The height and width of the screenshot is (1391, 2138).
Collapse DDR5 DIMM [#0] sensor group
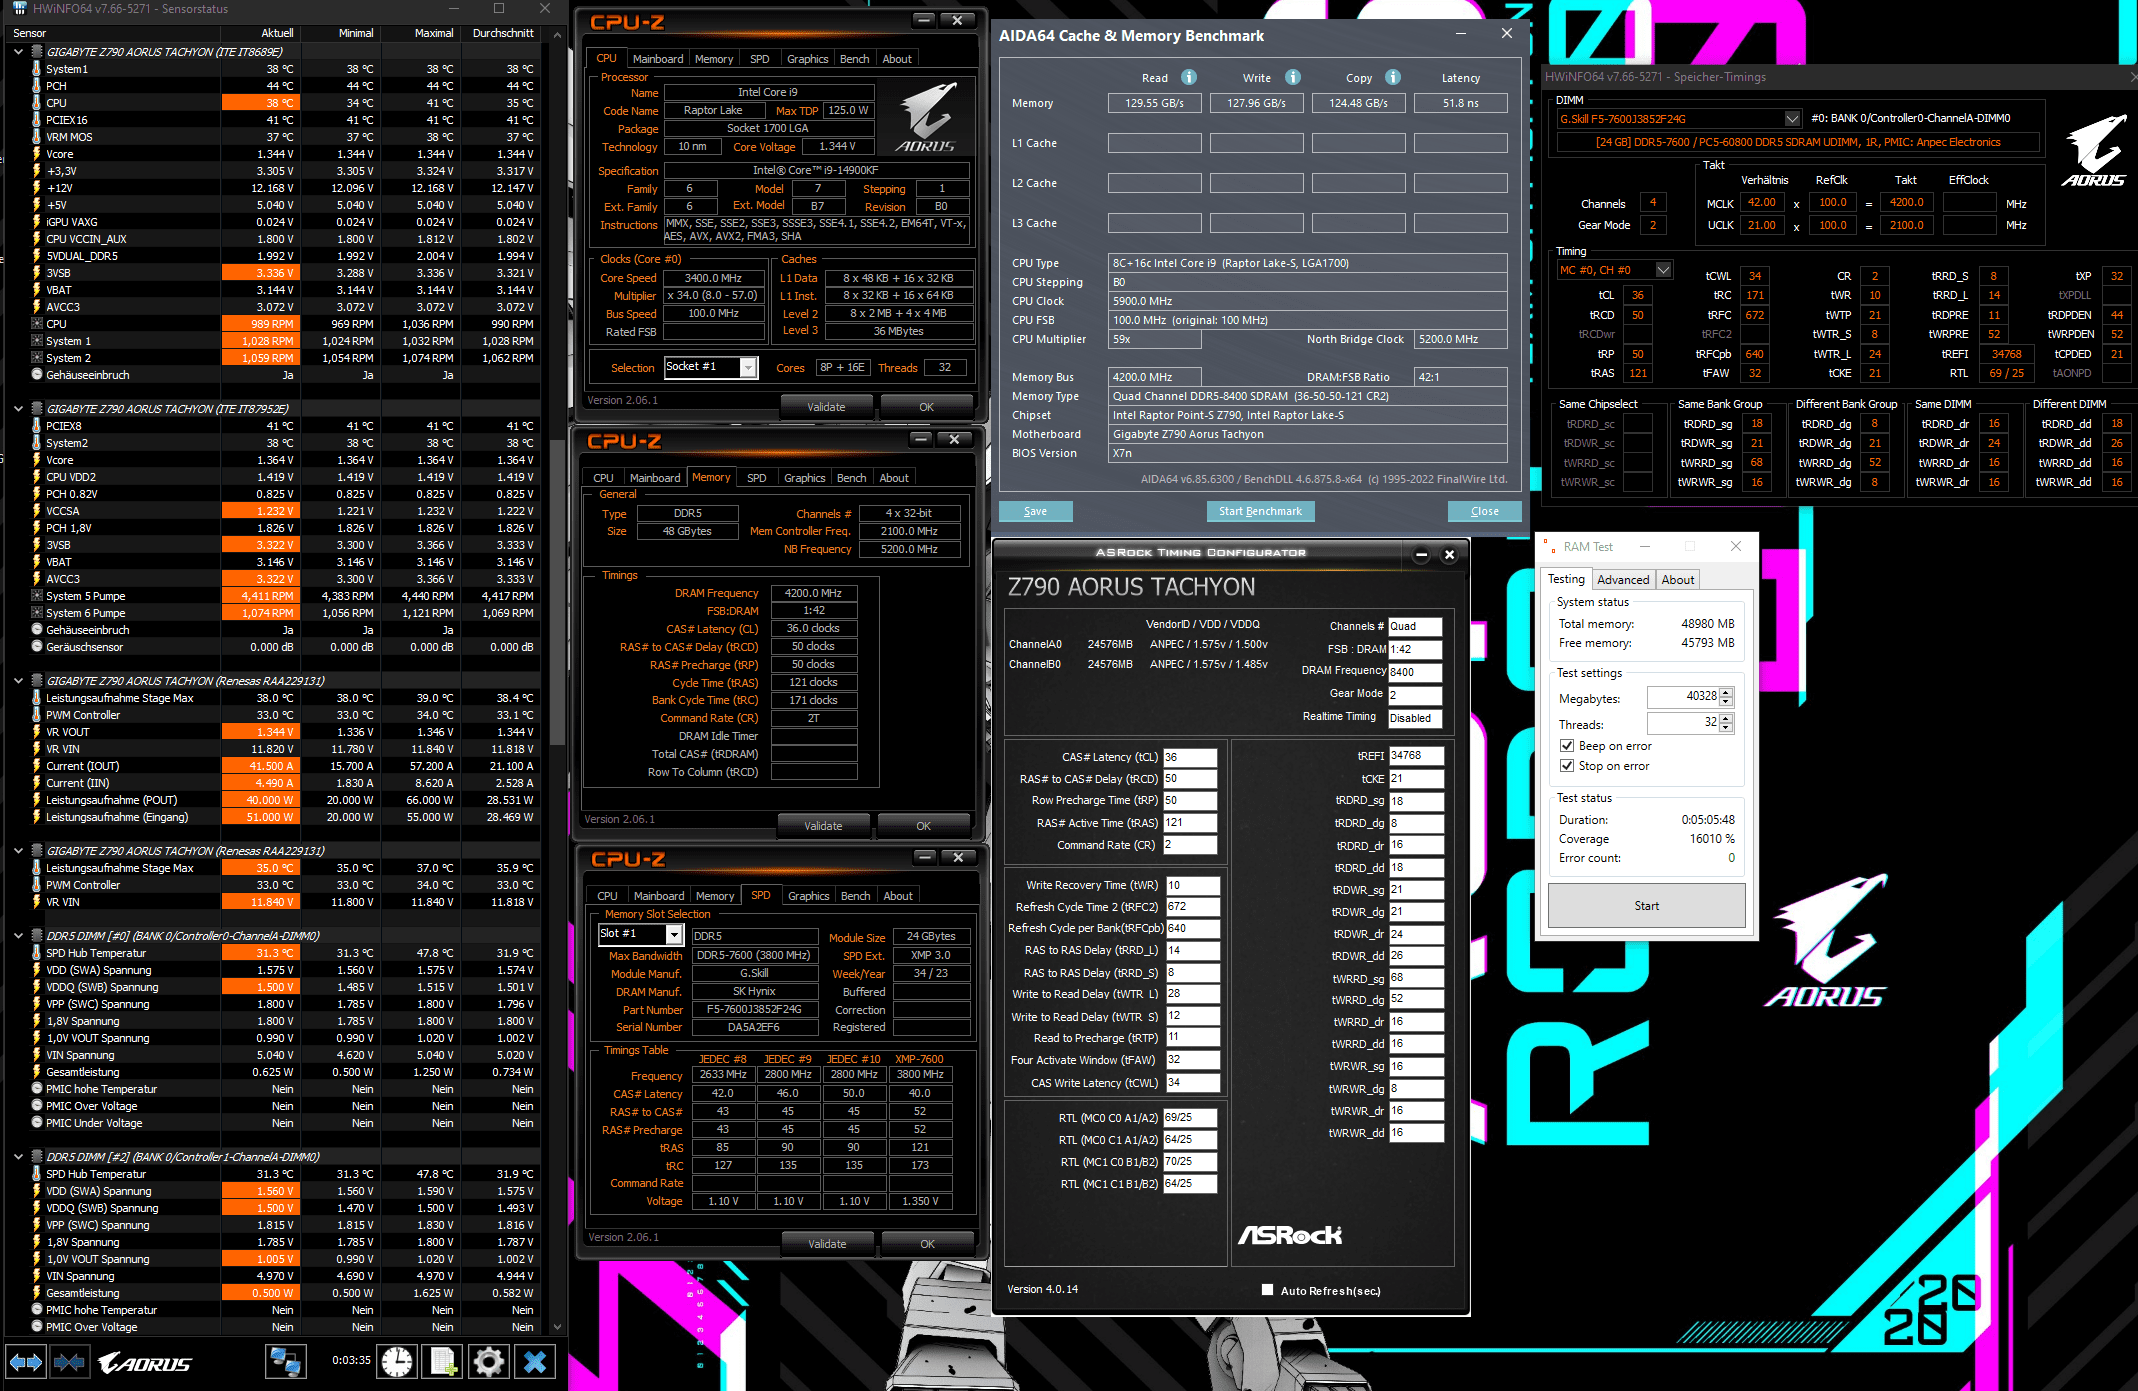click(x=18, y=936)
